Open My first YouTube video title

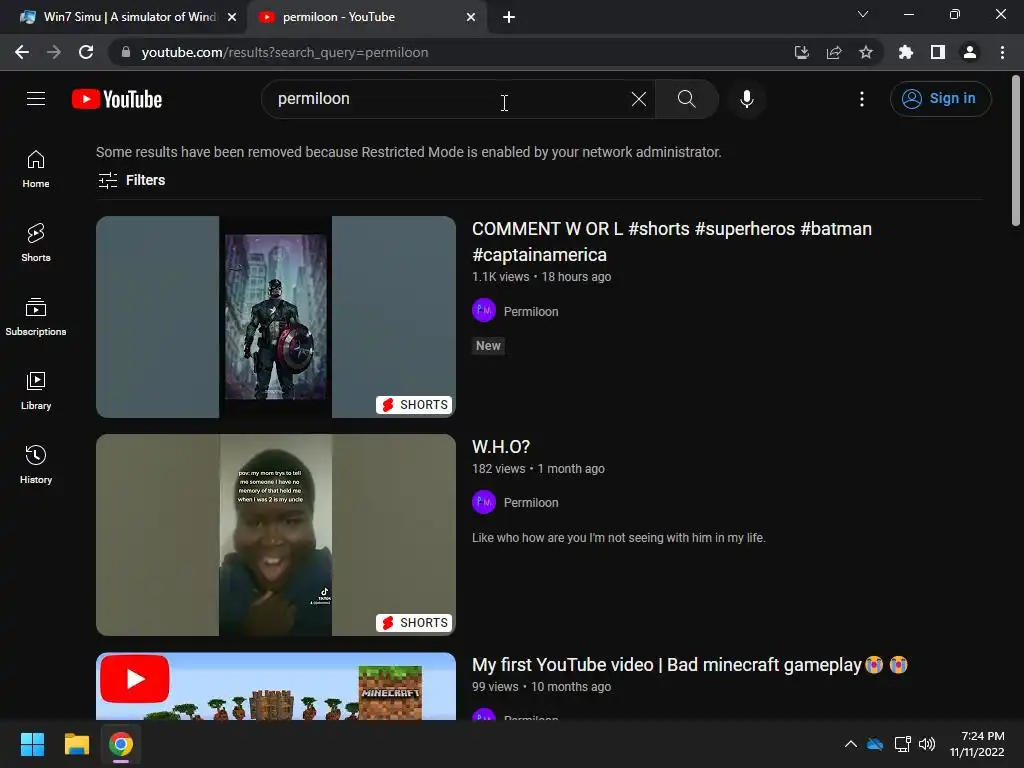tap(690, 665)
